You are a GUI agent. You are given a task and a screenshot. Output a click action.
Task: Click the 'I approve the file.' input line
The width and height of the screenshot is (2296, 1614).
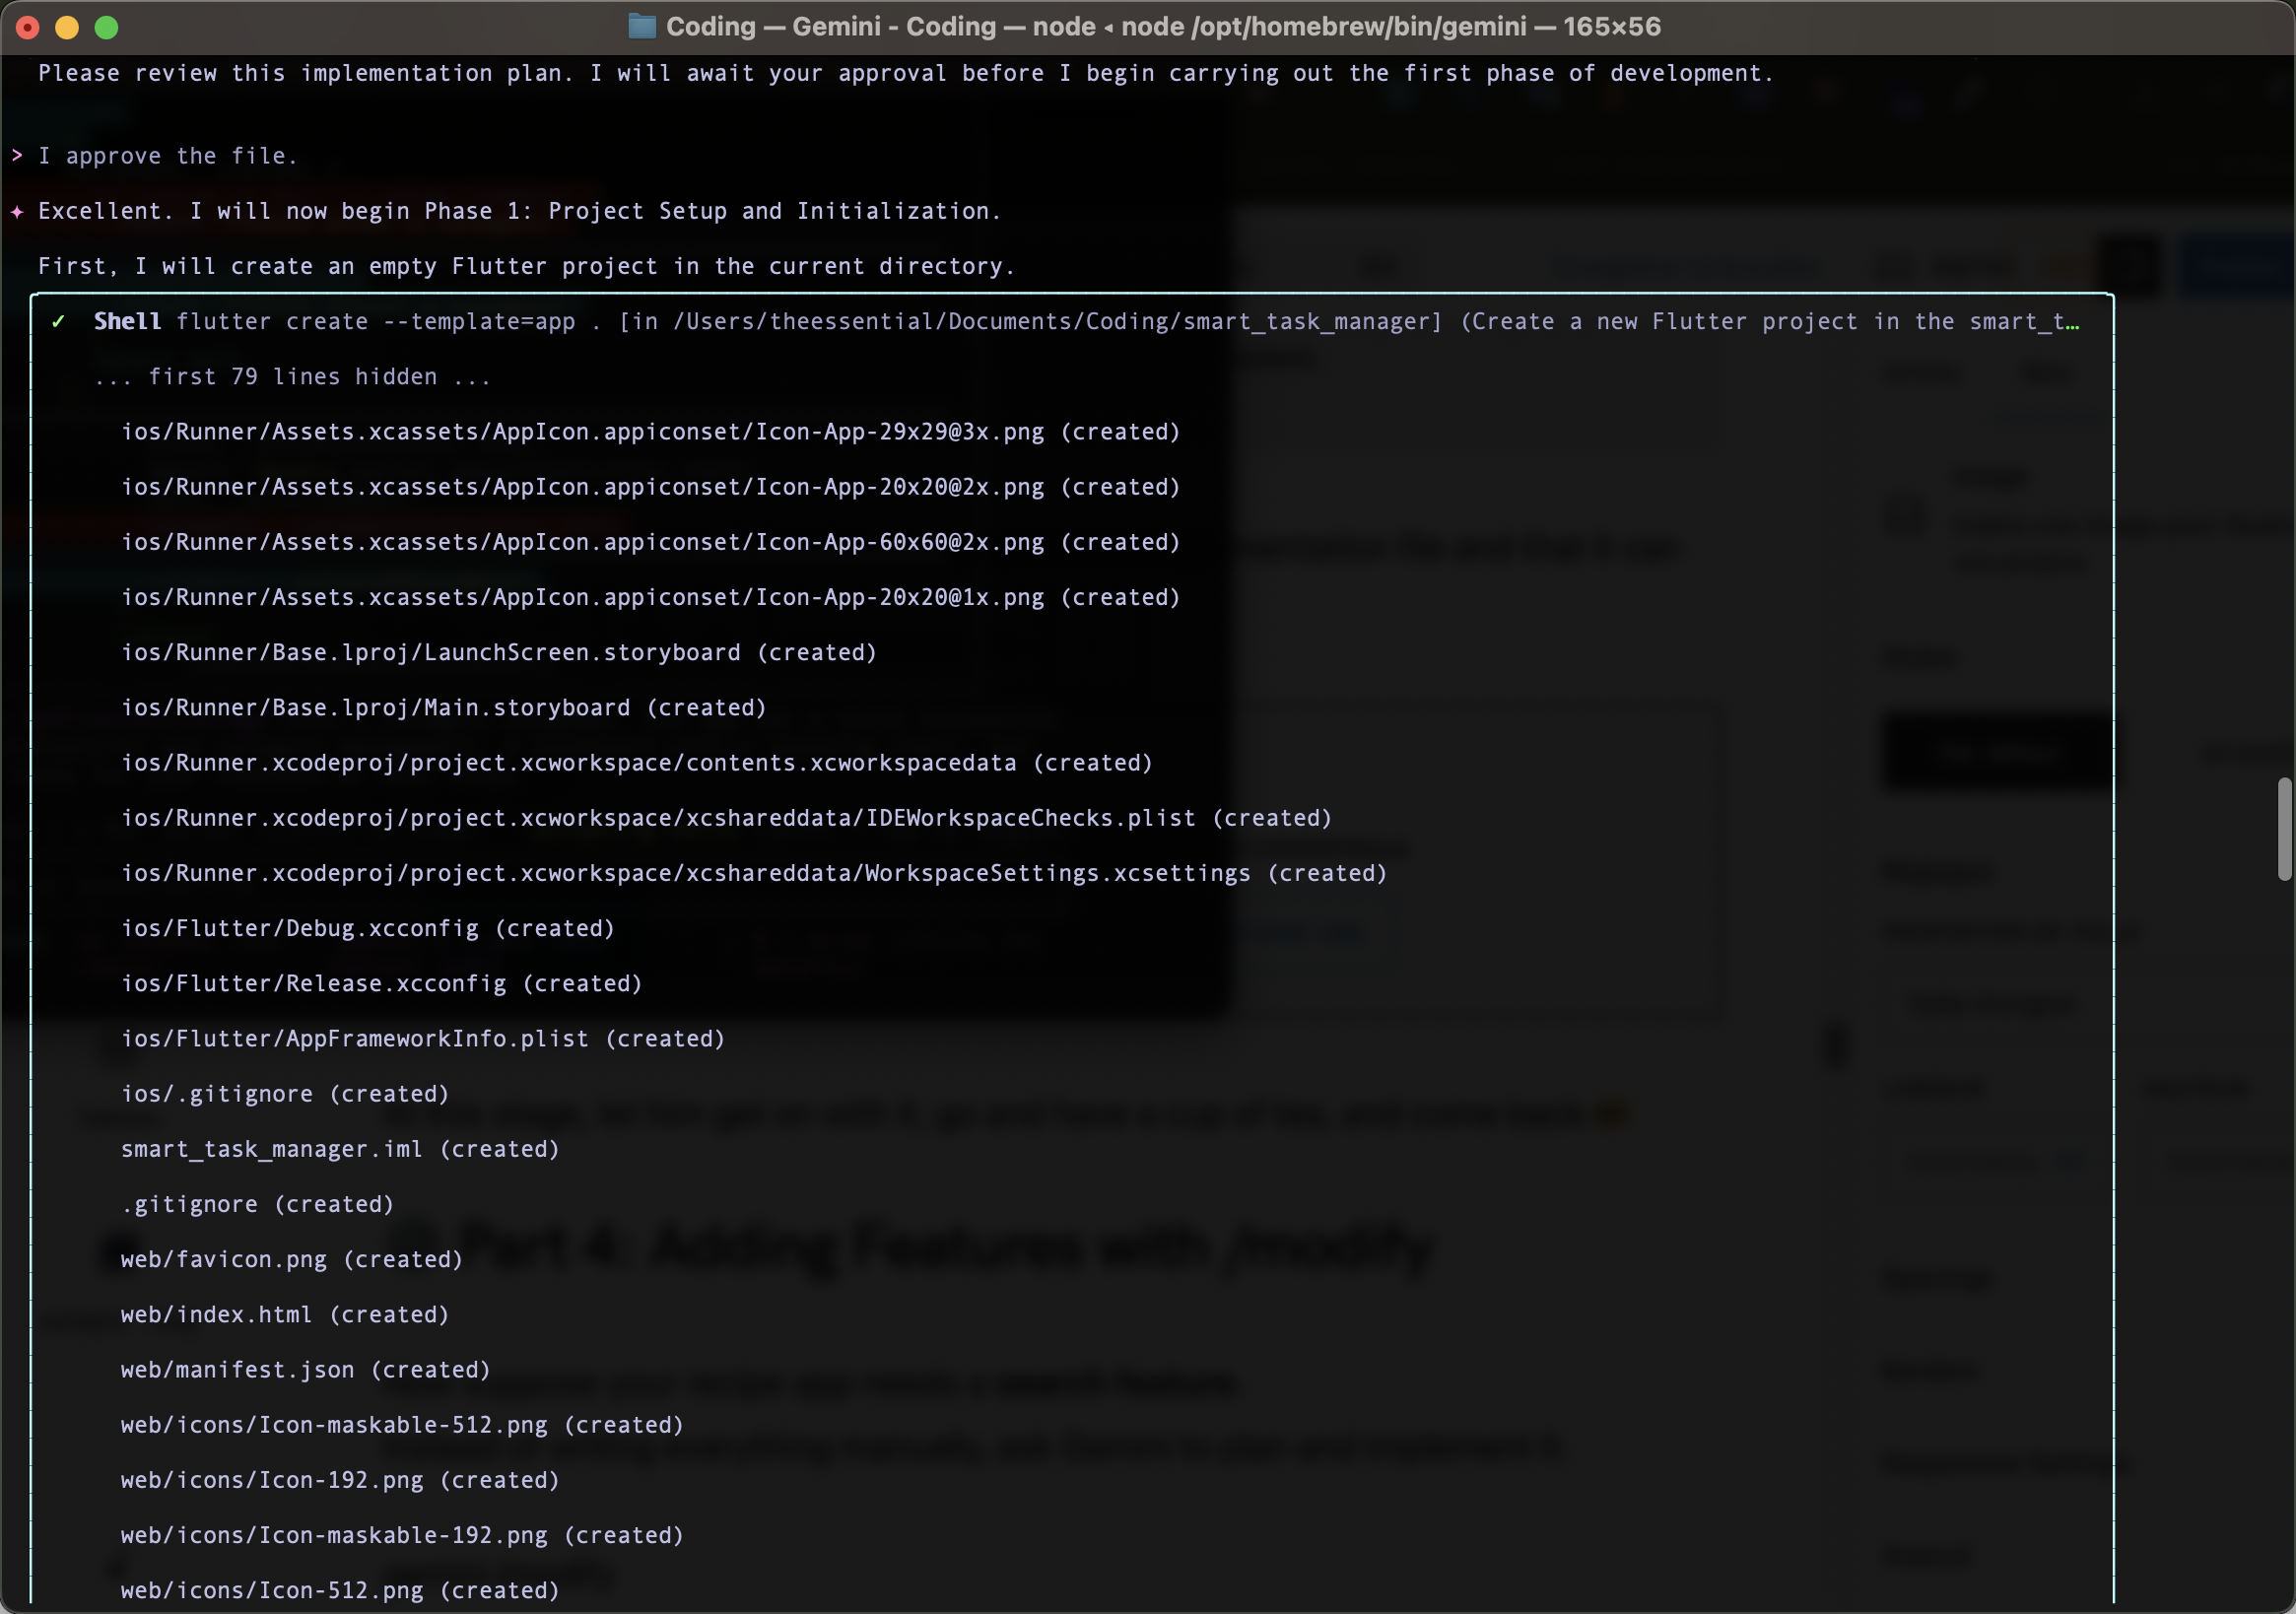pyautogui.click(x=167, y=156)
